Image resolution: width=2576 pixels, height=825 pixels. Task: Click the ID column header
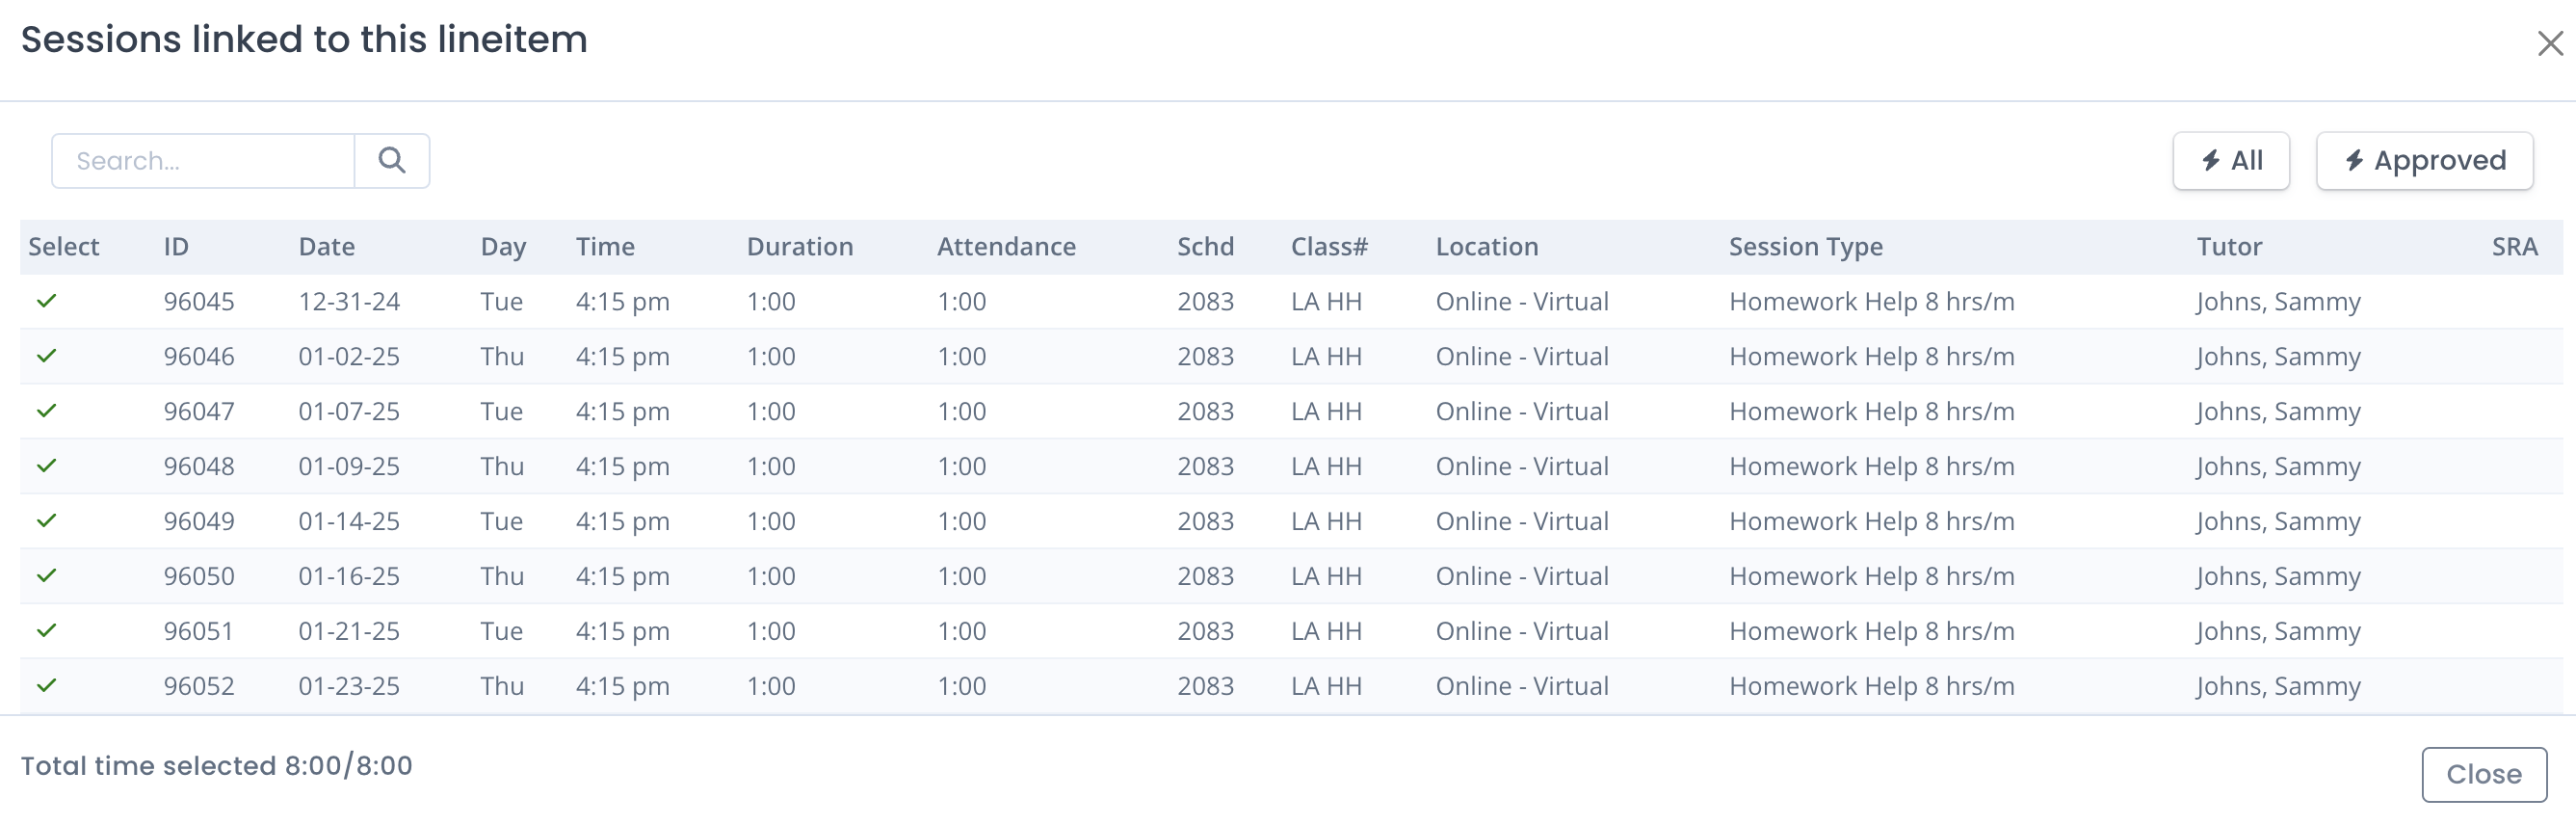pos(176,247)
